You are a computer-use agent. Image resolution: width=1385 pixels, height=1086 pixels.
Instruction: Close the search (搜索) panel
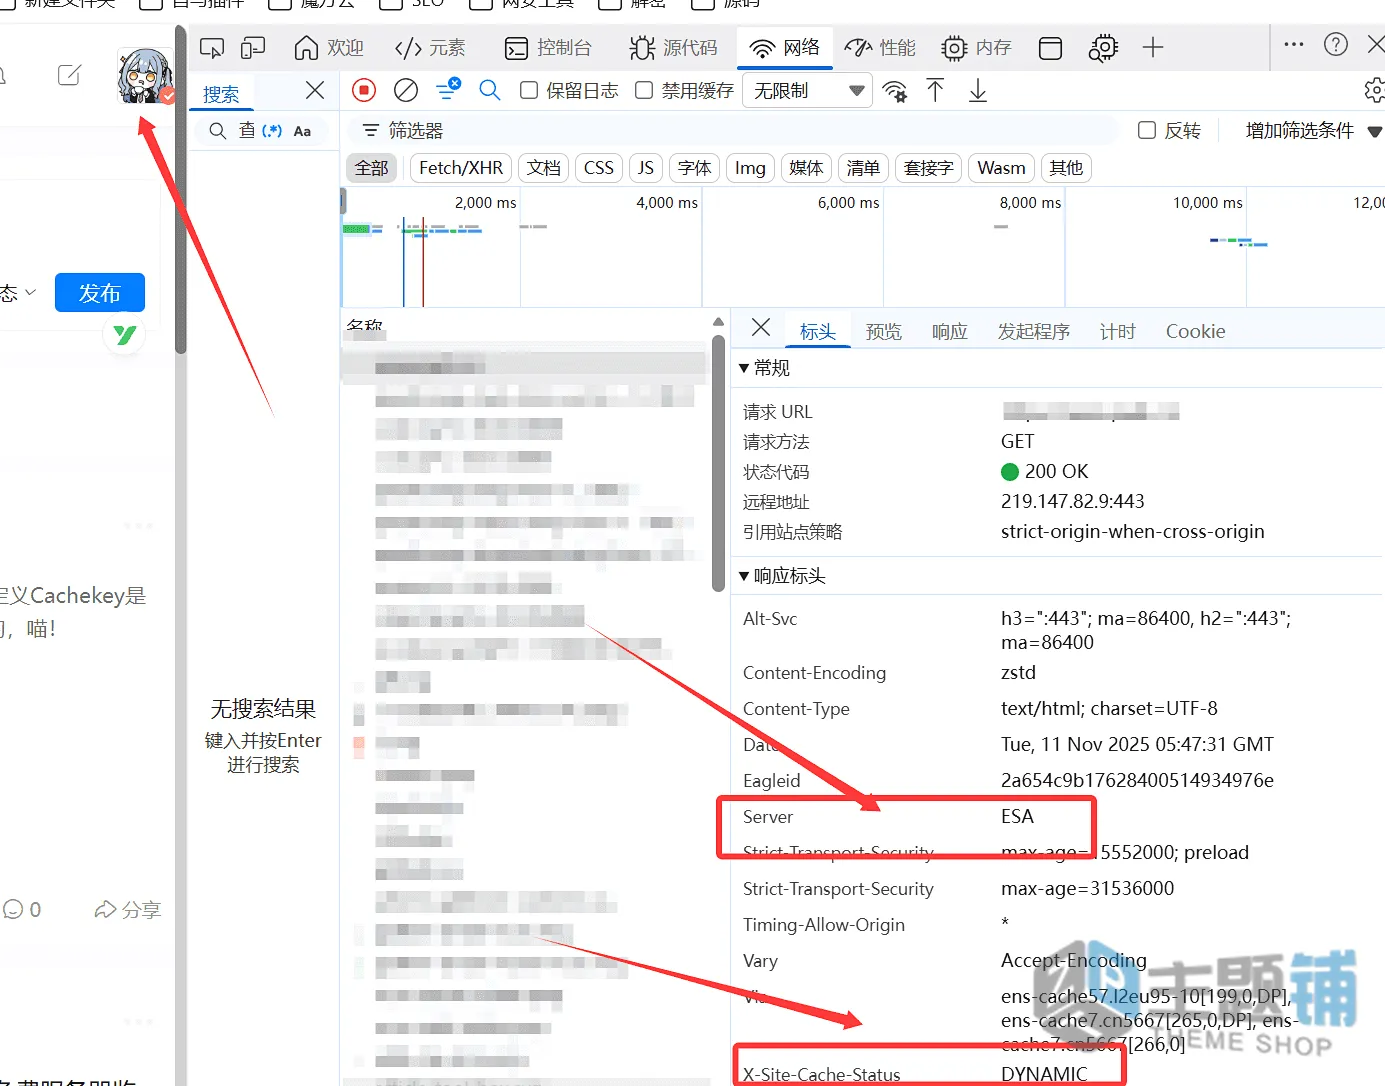(x=315, y=91)
